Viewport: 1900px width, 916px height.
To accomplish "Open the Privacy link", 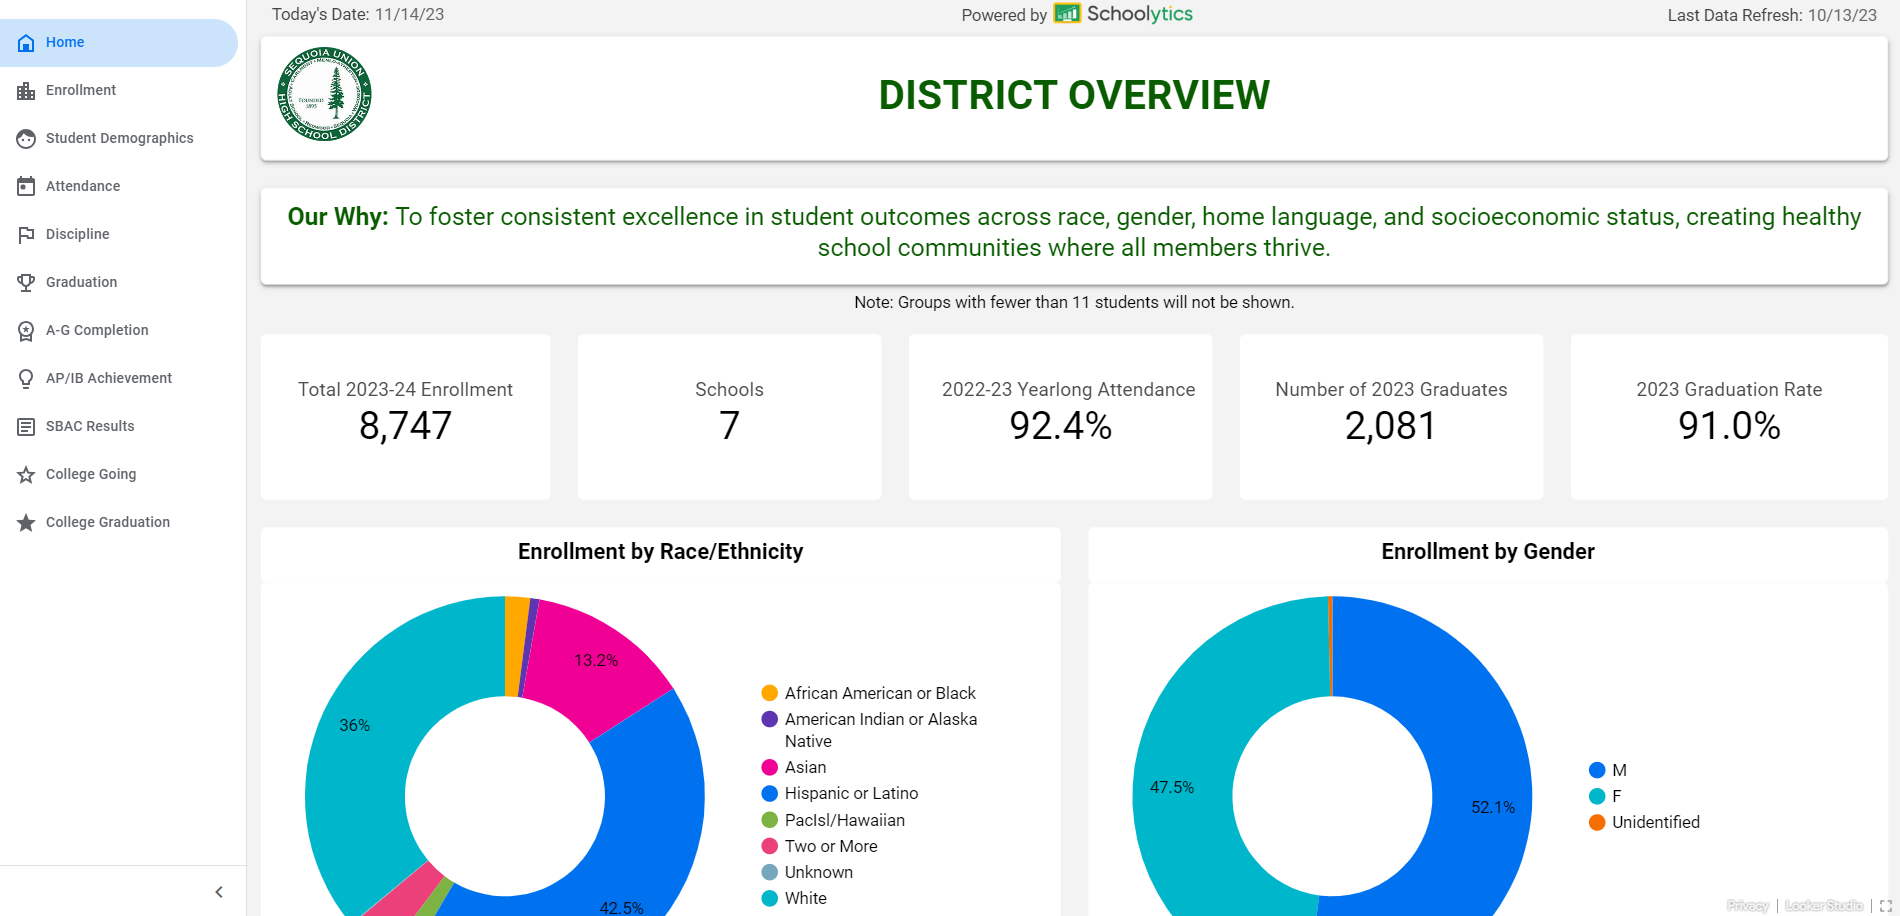I will 1748,906.
